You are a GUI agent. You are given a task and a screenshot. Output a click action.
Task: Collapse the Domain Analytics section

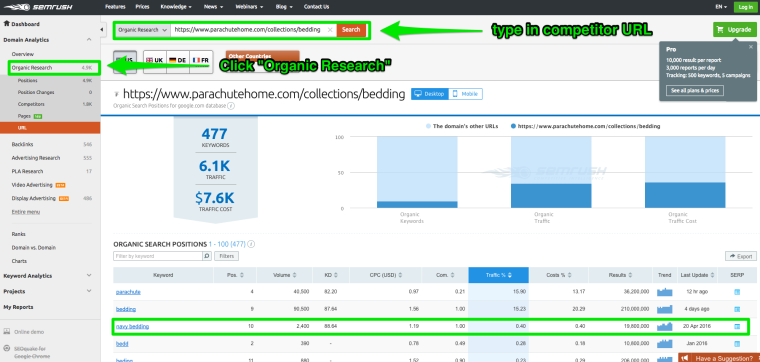coord(89,40)
